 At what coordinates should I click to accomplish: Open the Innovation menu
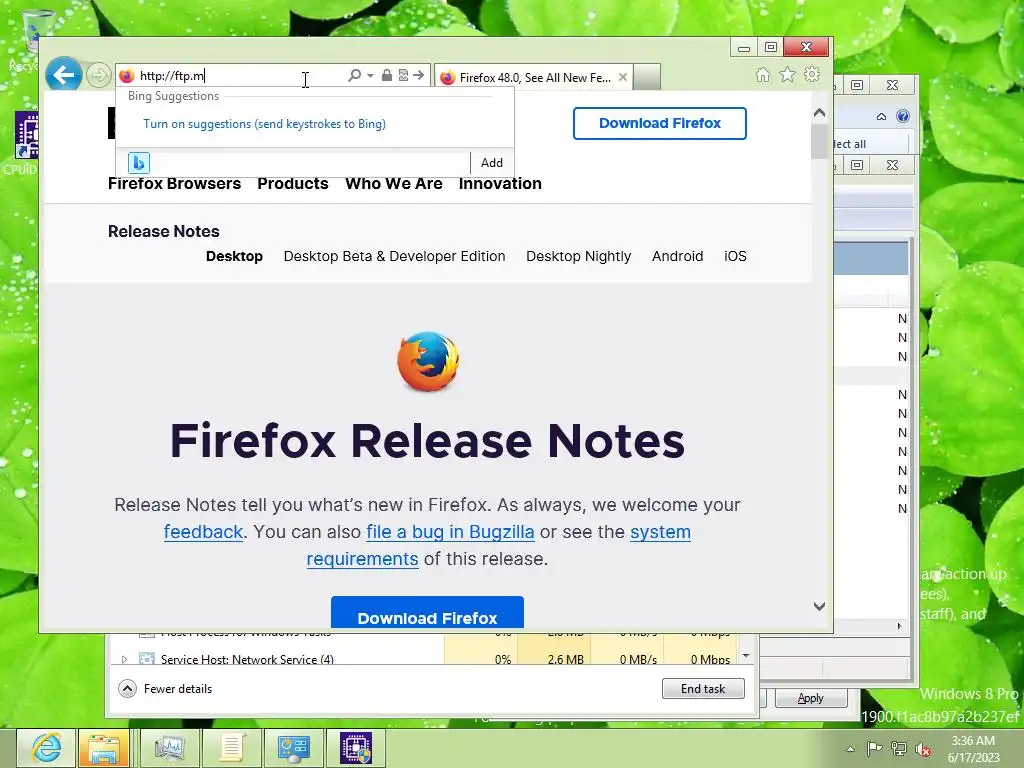[500, 184]
